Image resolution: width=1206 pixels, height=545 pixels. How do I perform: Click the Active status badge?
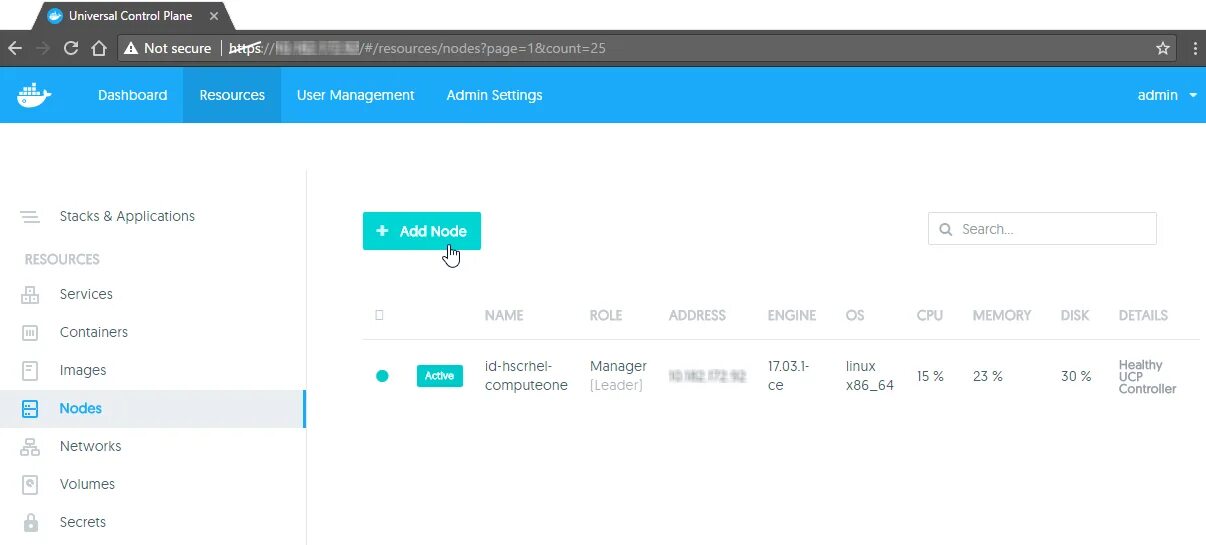click(x=440, y=376)
